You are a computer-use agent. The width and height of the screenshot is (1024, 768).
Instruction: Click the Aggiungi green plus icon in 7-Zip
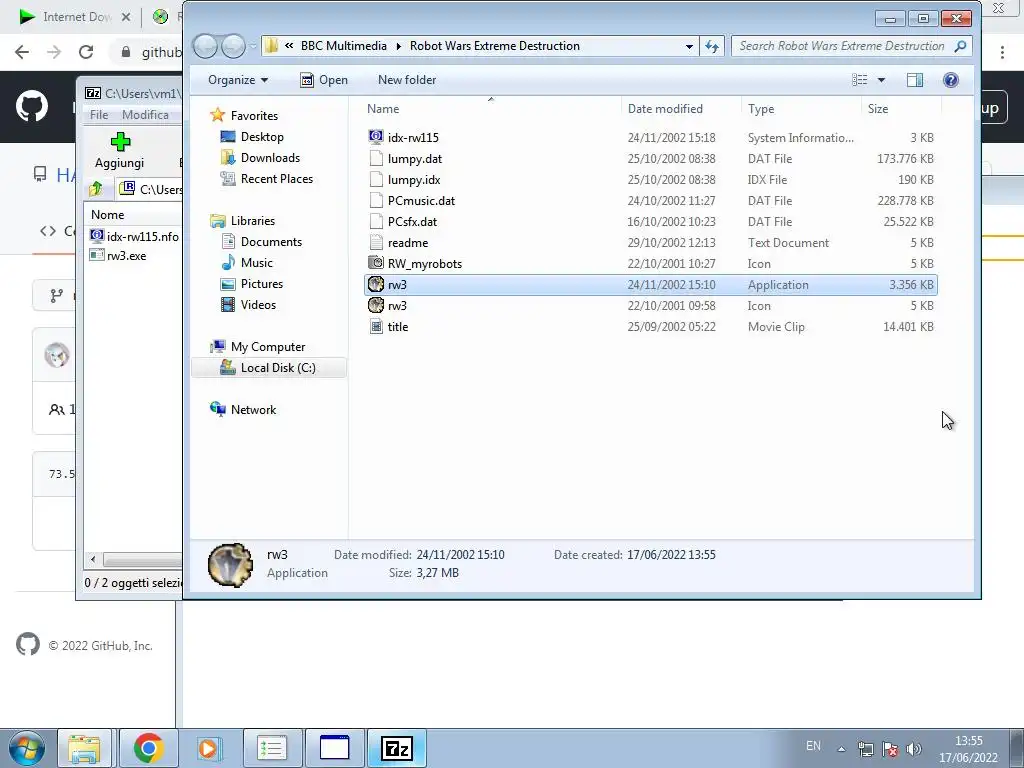coord(120,142)
